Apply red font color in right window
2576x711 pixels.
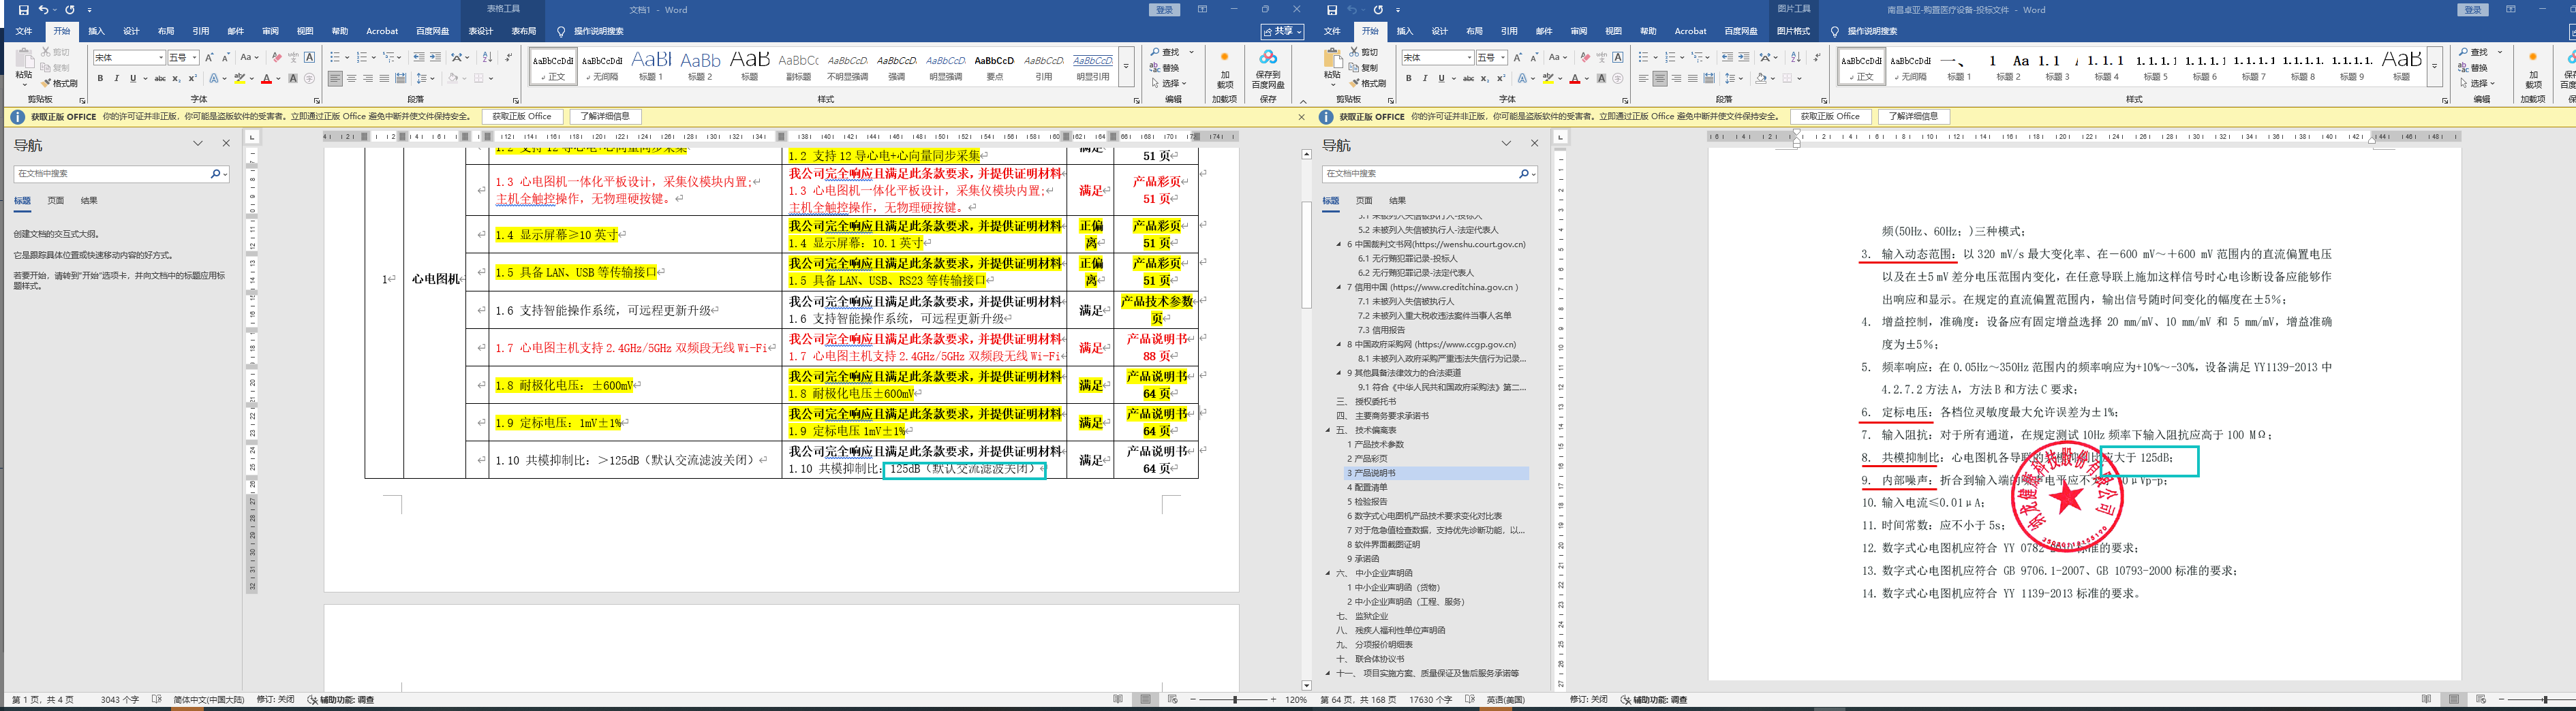tap(1575, 78)
